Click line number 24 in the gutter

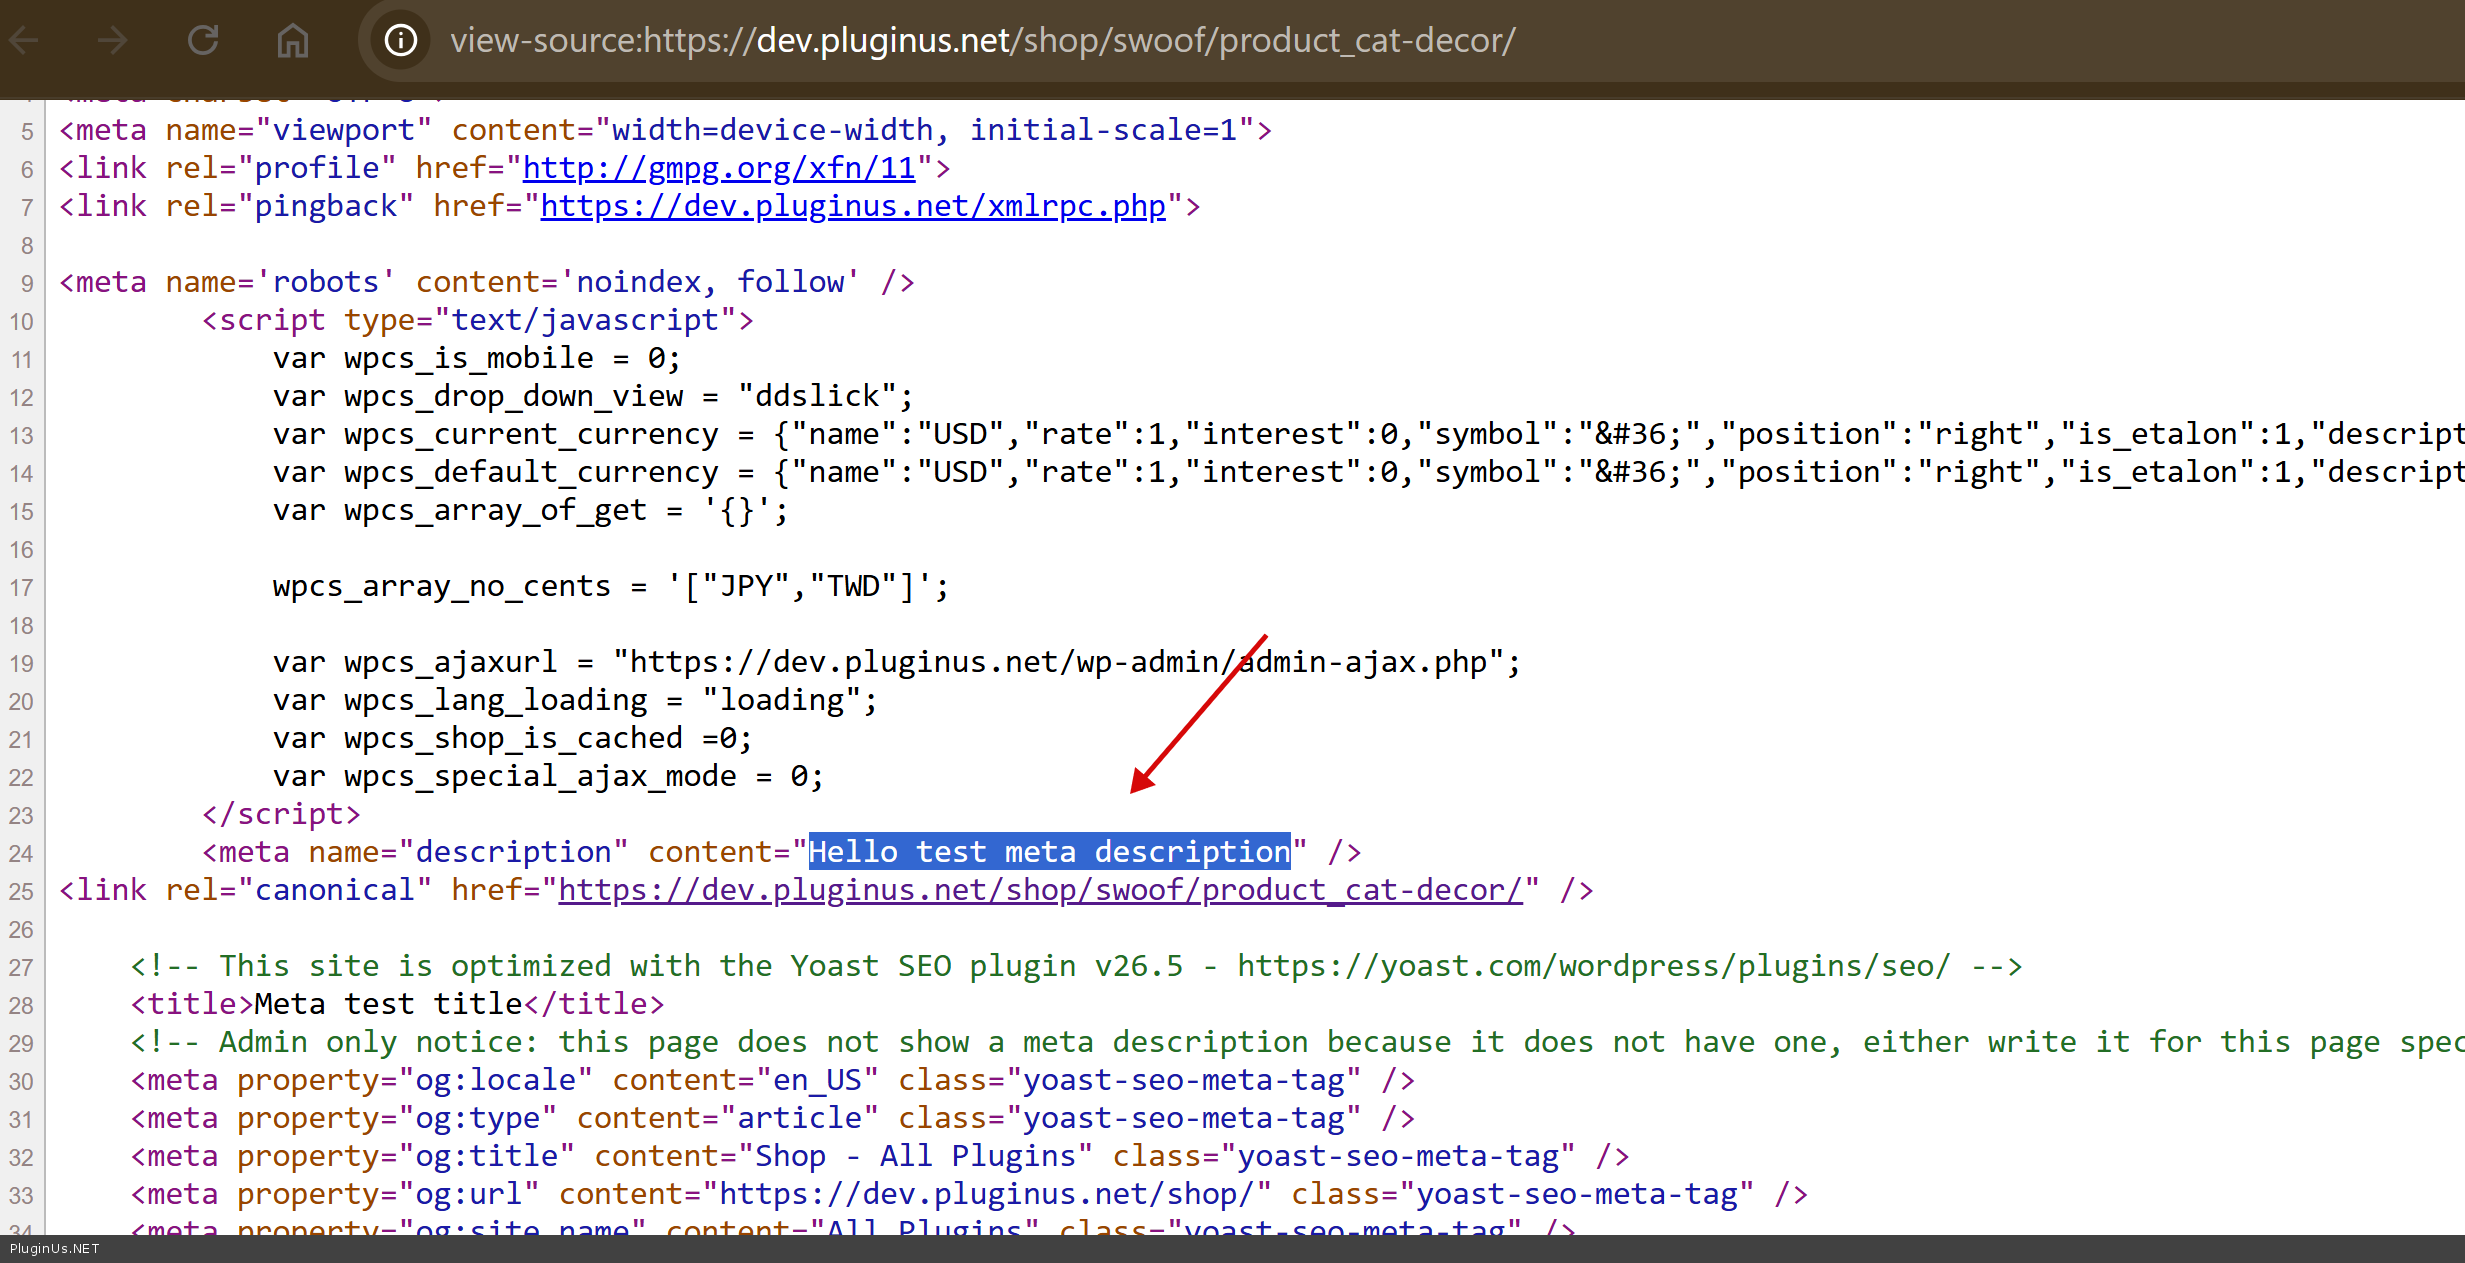pyautogui.click(x=22, y=854)
